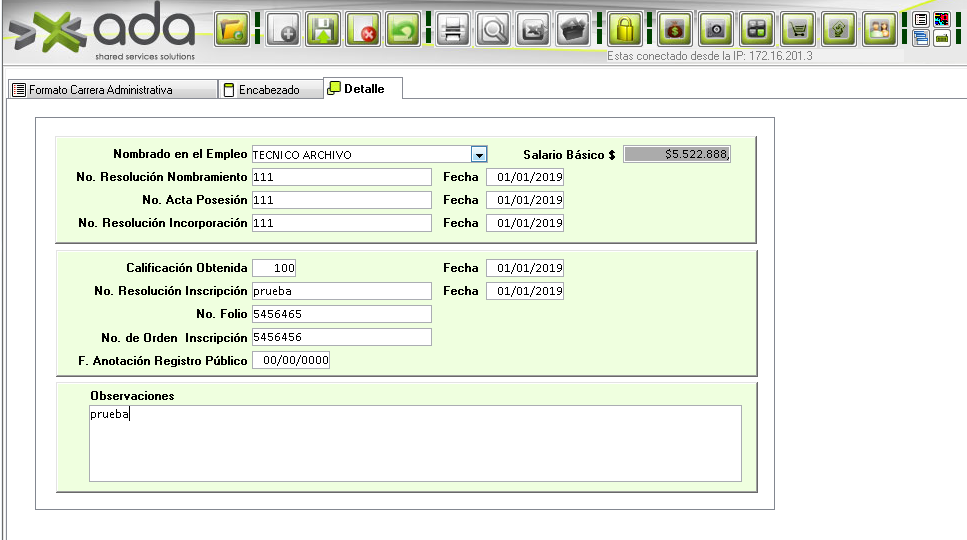Click the No. Resolución Nombramiento field
This screenshot has width=967, height=540.
(x=341, y=177)
